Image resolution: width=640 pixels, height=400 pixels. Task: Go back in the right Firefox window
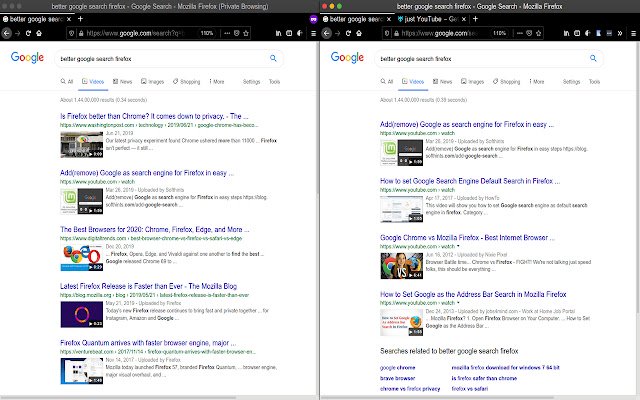pos(327,33)
